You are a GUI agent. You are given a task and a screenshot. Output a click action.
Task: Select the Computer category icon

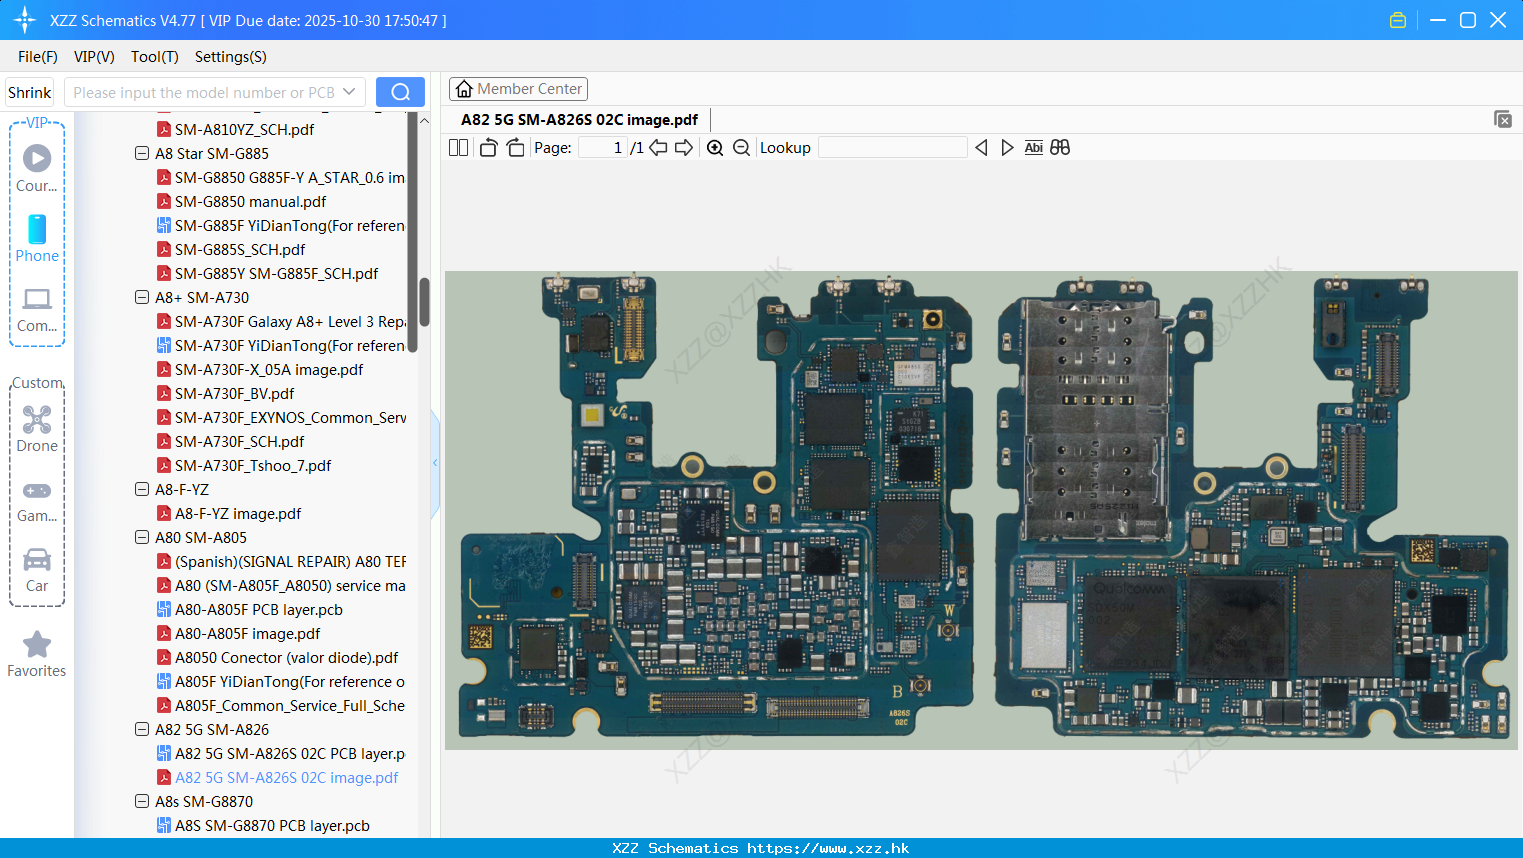[37, 309]
